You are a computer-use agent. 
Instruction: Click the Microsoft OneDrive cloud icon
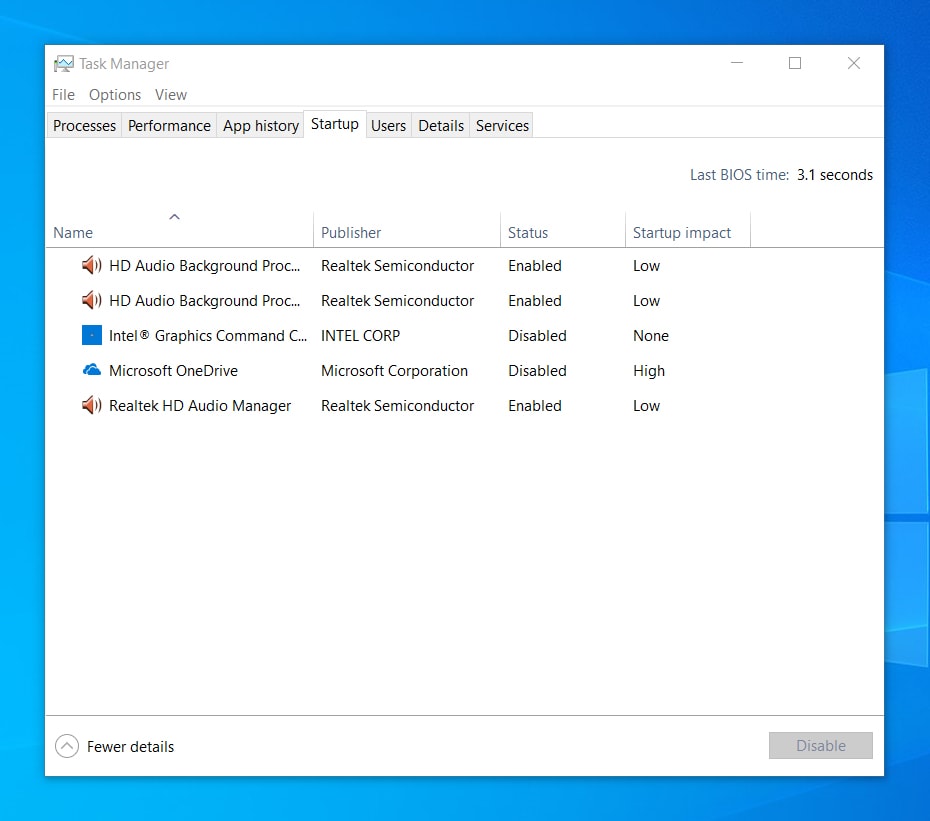click(91, 370)
